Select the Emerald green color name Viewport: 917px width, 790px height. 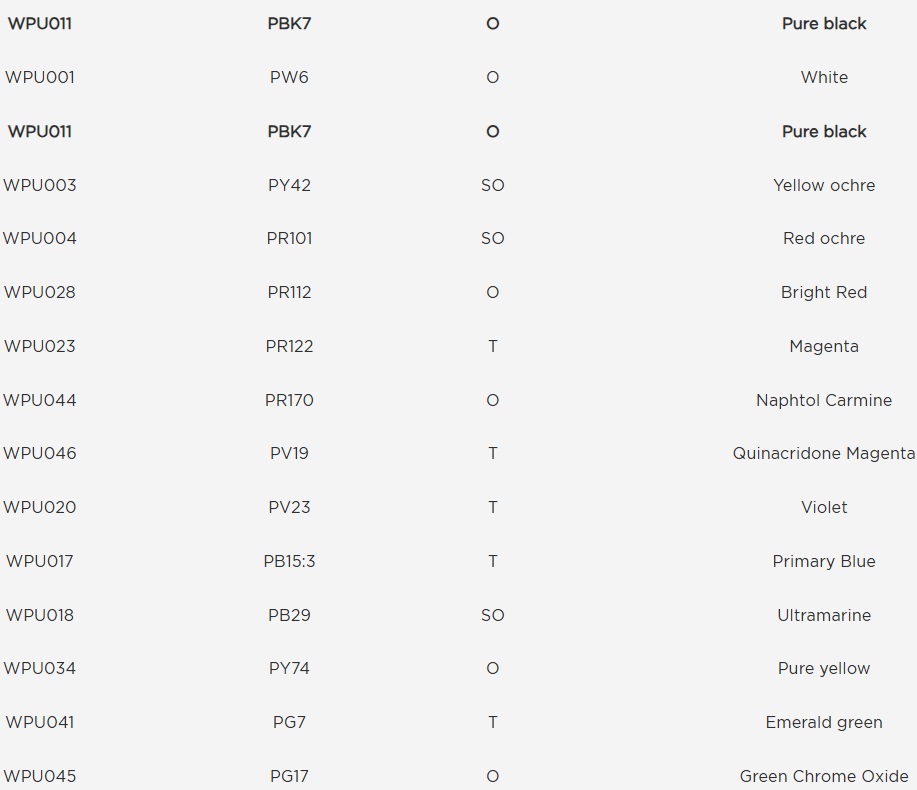(824, 722)
